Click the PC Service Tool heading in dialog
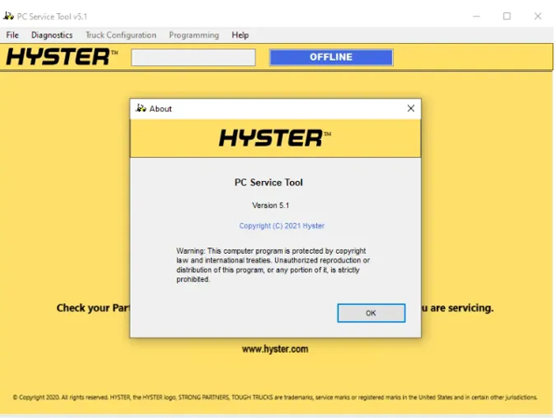The image size is (556, 418). (x=268, y=183)
